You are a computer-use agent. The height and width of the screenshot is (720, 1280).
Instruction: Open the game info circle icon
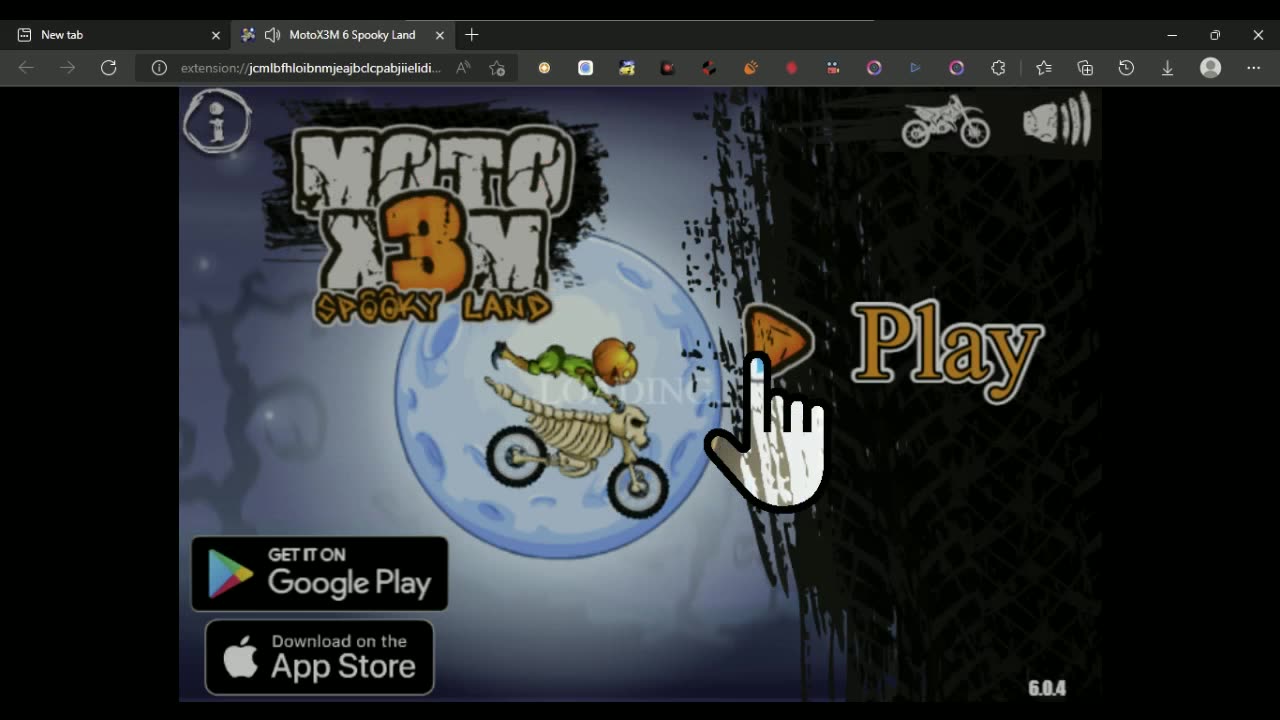coord(217,121)
